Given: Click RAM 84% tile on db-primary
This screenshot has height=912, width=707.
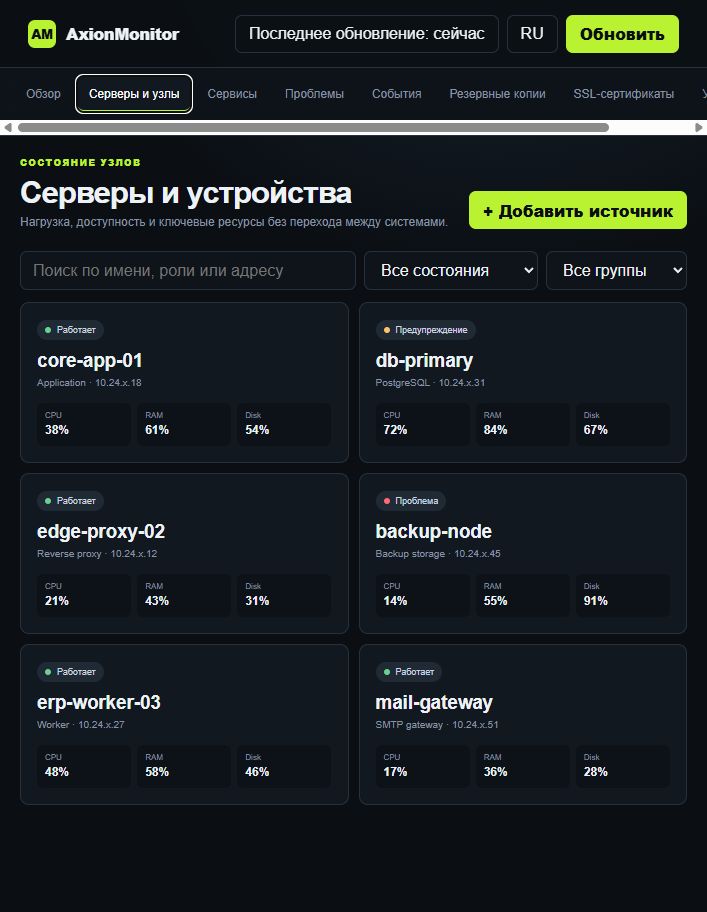Looking at the screenshot, I should coord(523,424).
